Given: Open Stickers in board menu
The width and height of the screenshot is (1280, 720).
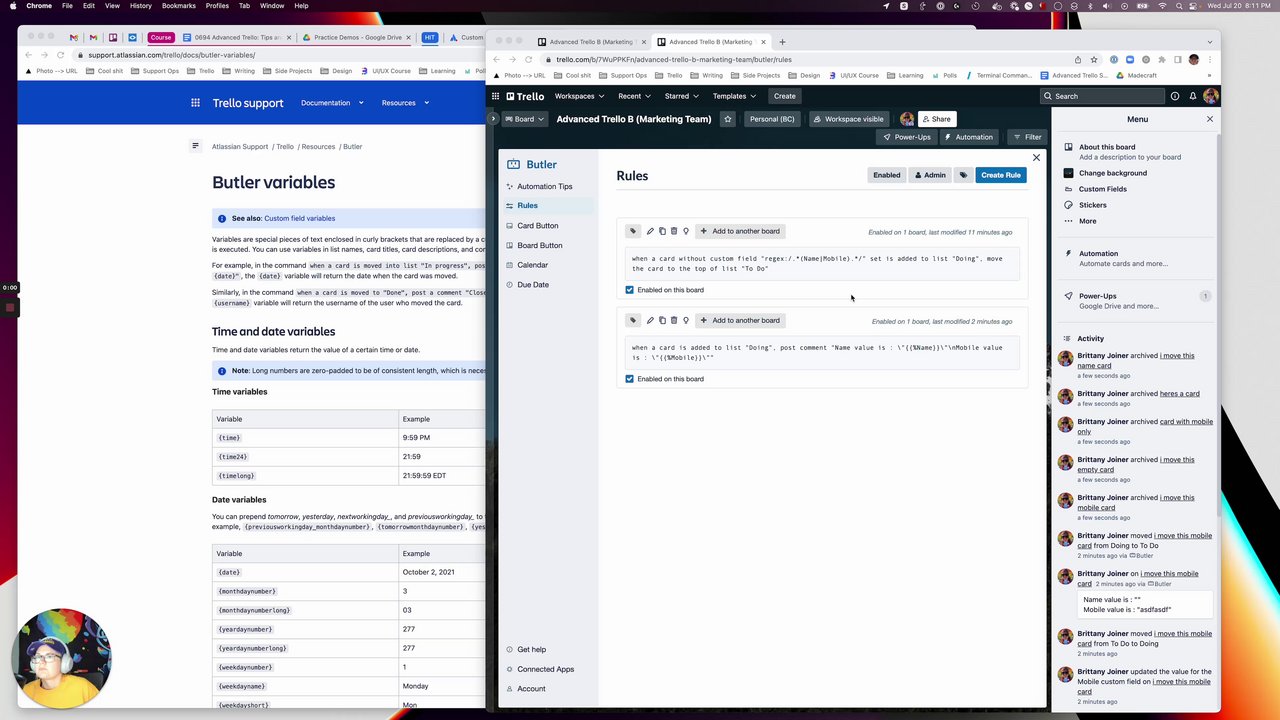Looking at the screenshot, I should pyautogui.click(x=1092, y=205).
